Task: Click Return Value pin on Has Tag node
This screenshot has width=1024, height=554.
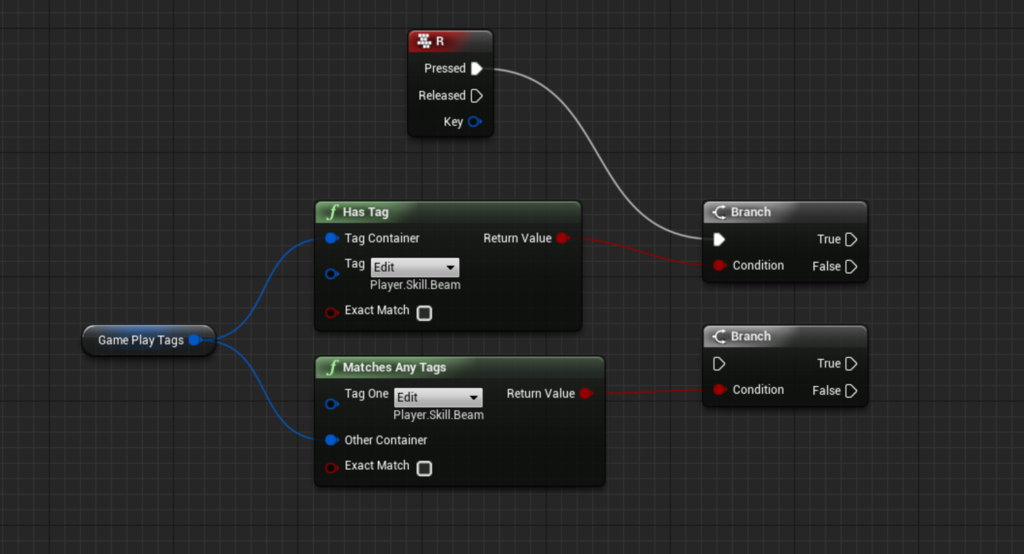Action: pos(563,238)
